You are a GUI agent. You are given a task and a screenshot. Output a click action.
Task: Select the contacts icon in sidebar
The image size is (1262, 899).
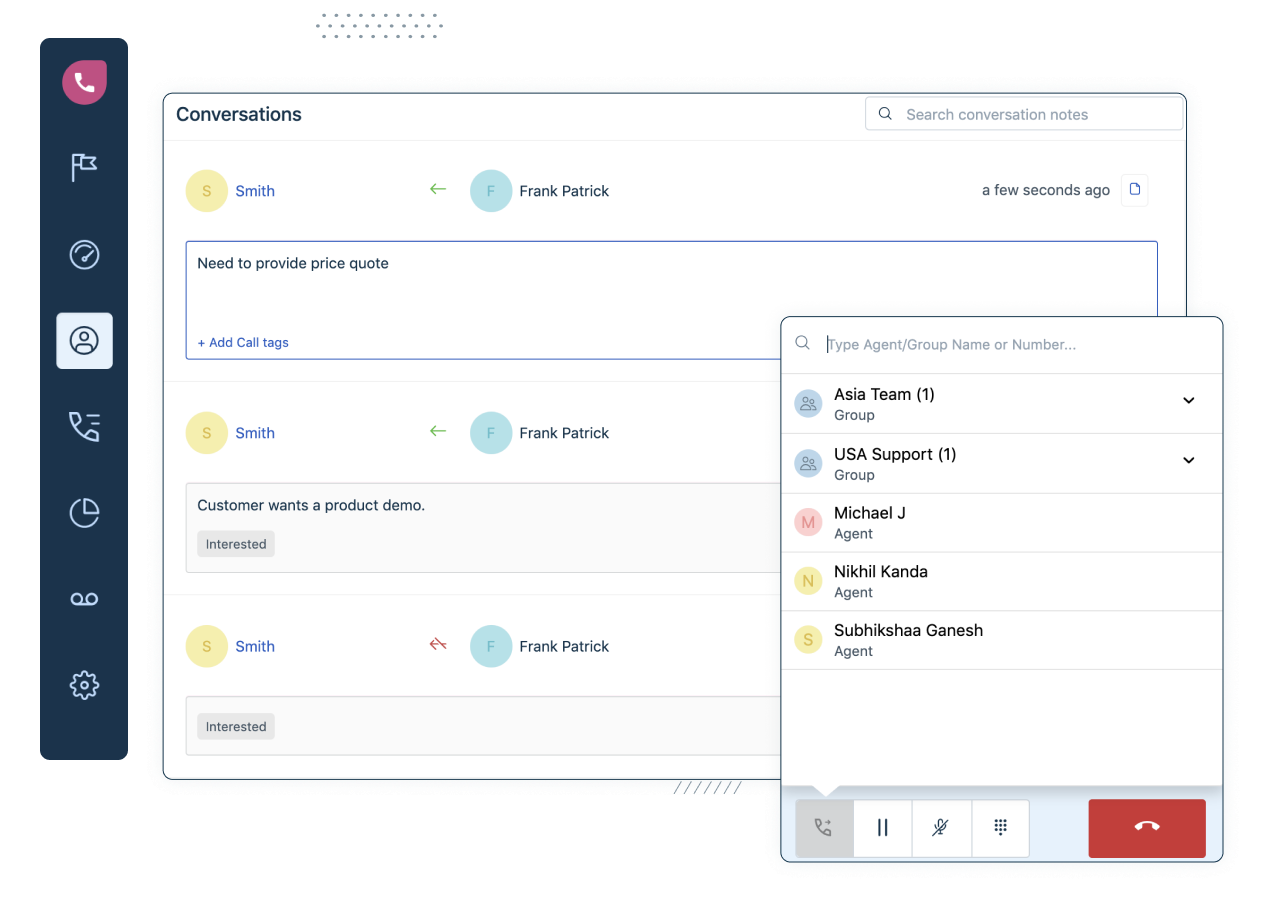[x=84, y=340]
